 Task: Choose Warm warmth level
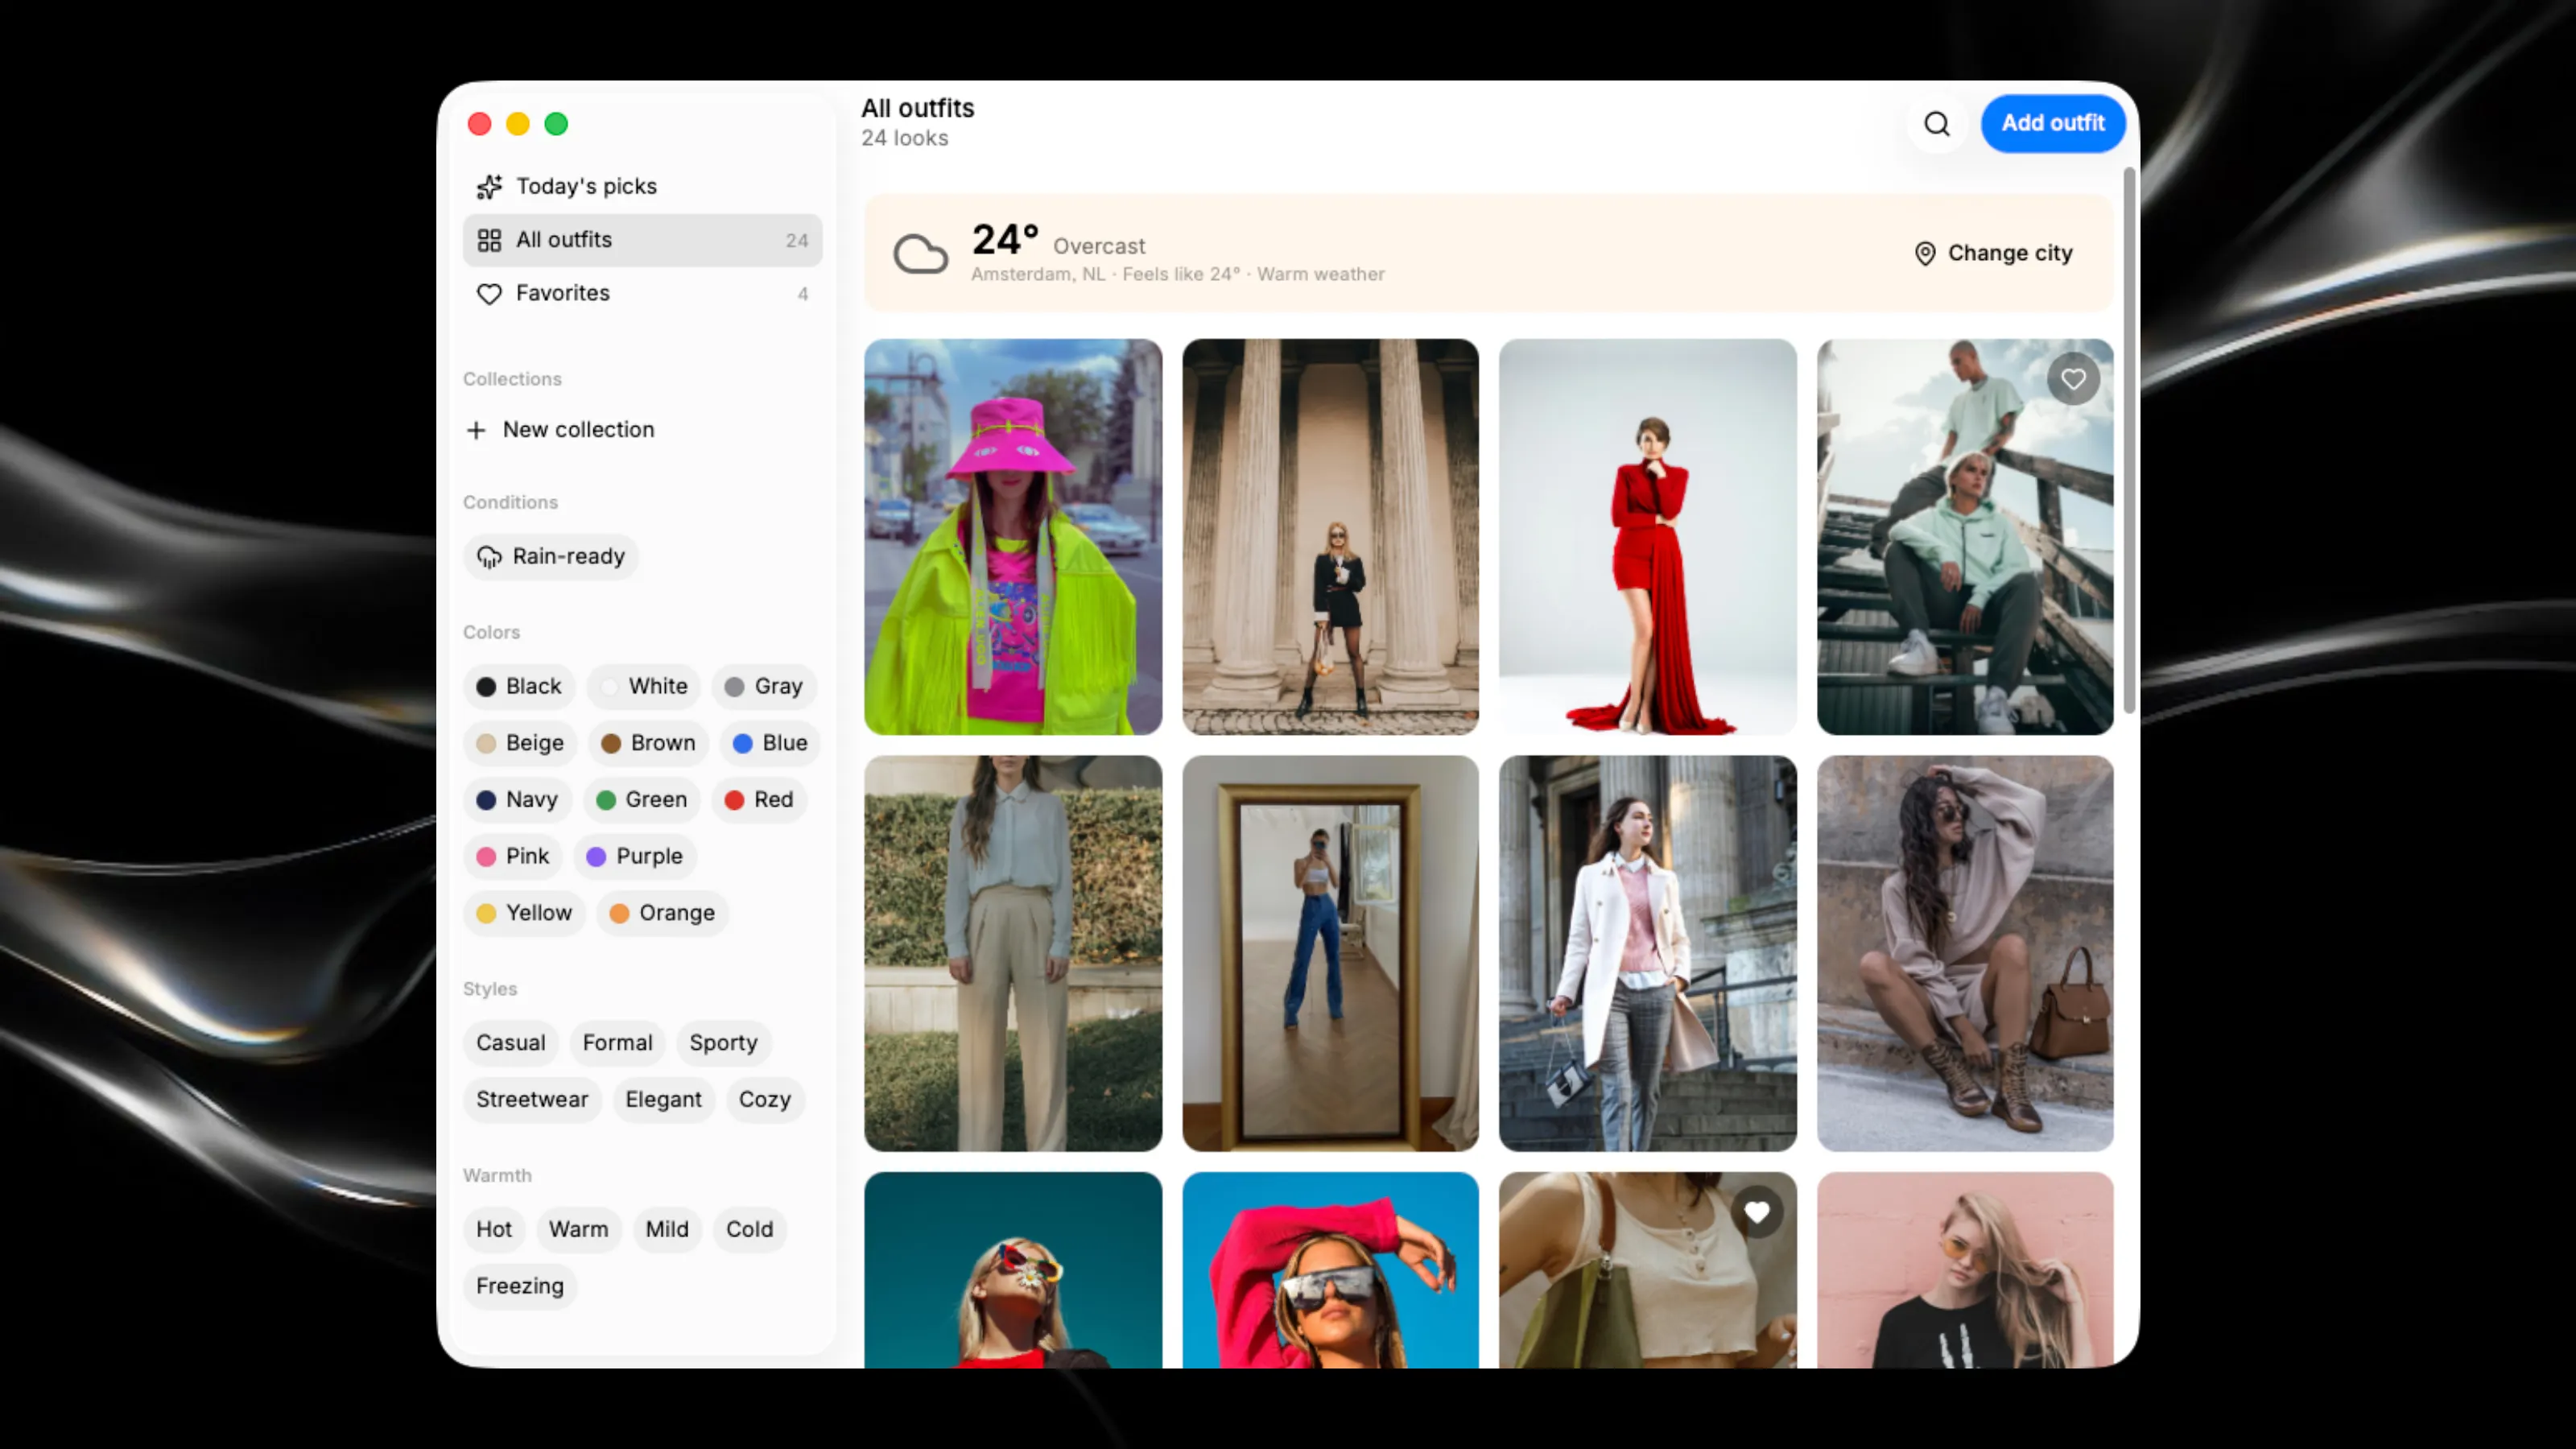click(578, 1230)
